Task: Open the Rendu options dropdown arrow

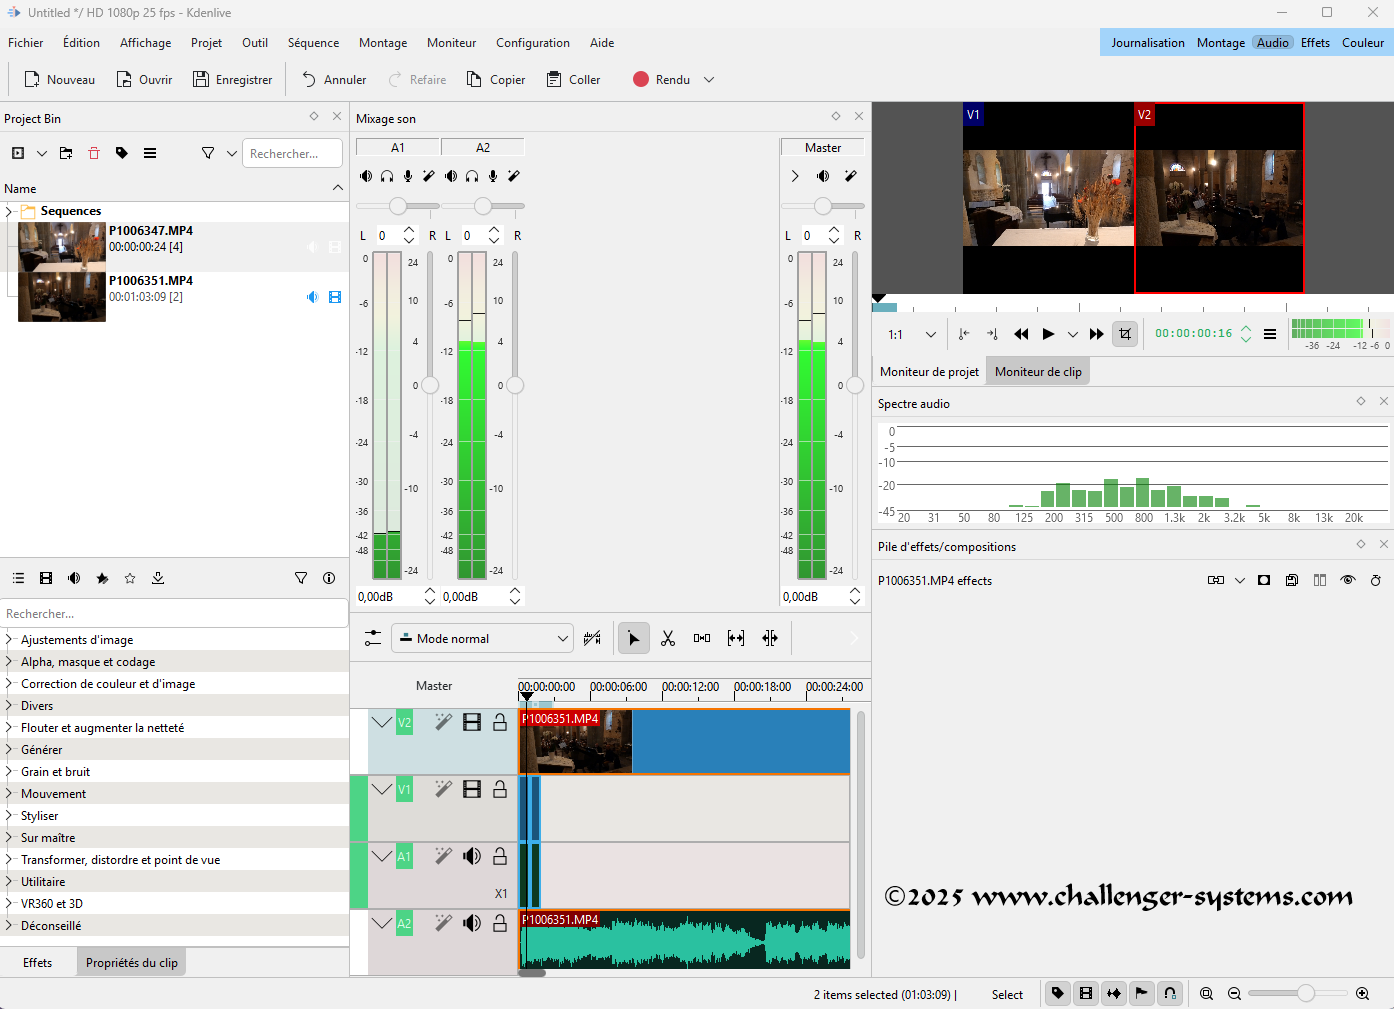Action: 709,80
